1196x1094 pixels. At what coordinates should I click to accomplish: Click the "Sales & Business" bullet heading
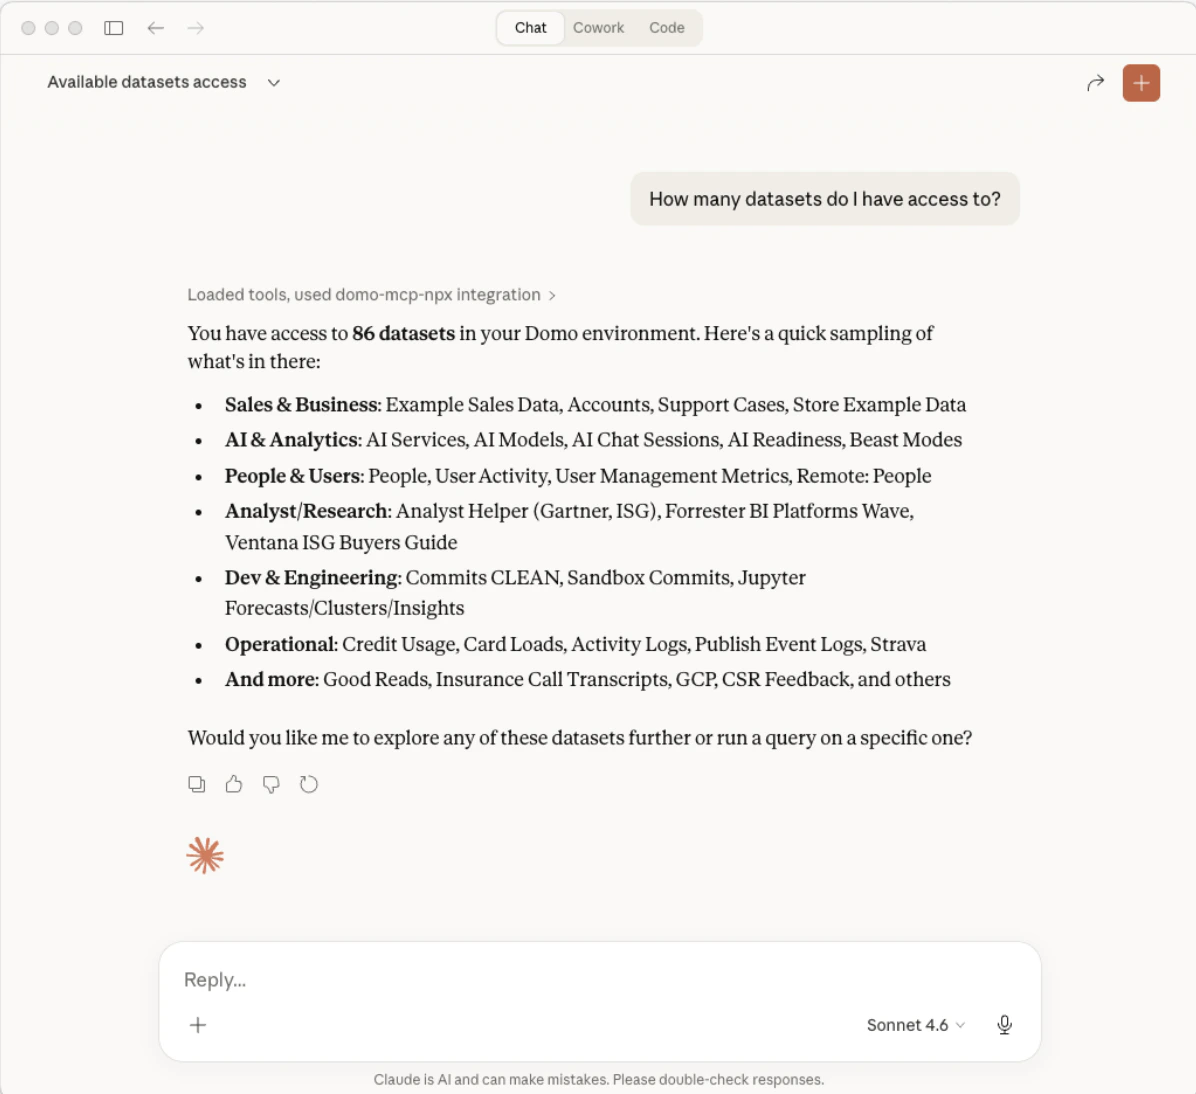click(301, 404)
